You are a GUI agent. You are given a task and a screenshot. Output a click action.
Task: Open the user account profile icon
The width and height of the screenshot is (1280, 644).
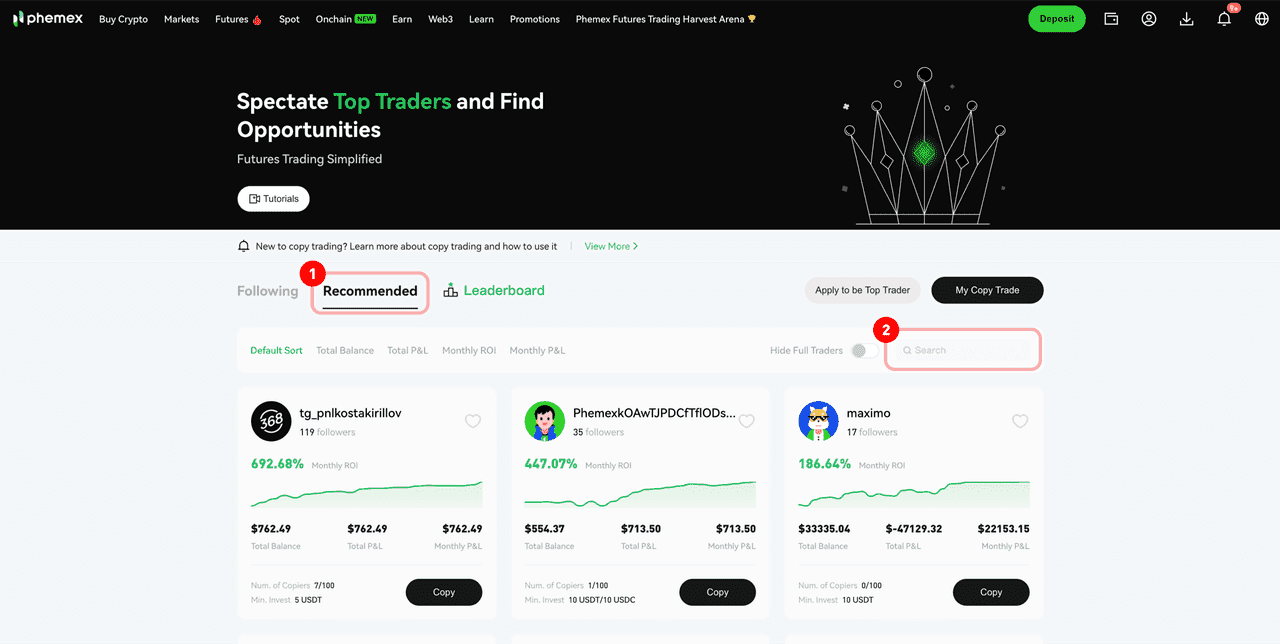pos(1149,19)
